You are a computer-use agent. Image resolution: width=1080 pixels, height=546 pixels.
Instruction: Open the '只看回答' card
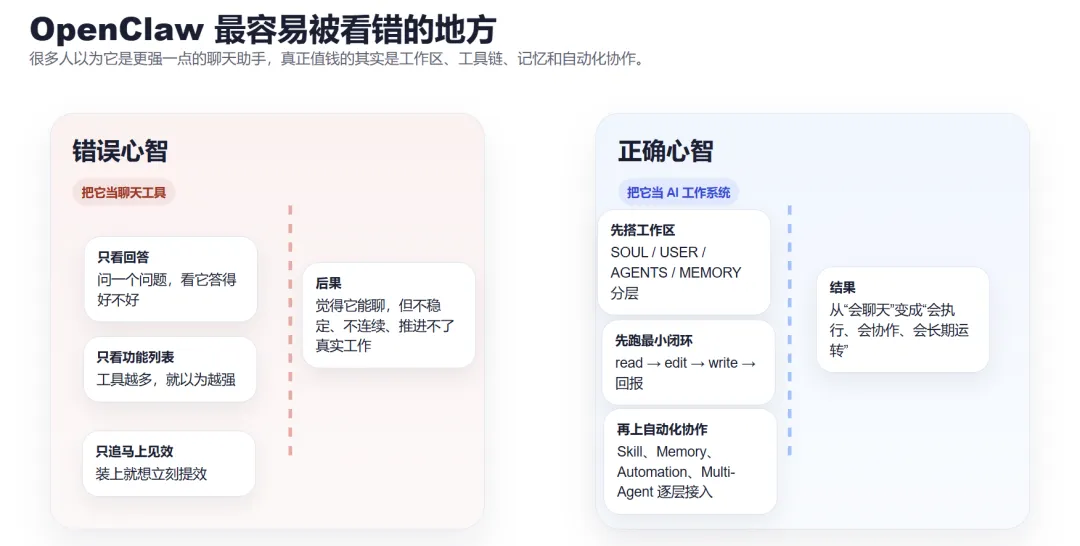click(x=171, y=279)
